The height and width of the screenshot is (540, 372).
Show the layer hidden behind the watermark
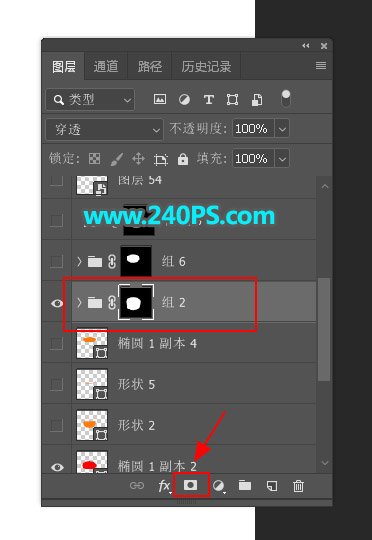[56, 220]
